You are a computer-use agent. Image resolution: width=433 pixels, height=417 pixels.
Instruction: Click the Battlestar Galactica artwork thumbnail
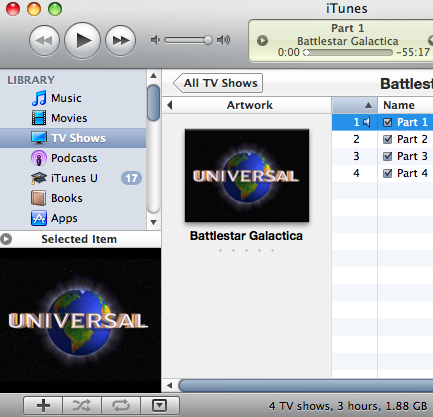point(247,176)
